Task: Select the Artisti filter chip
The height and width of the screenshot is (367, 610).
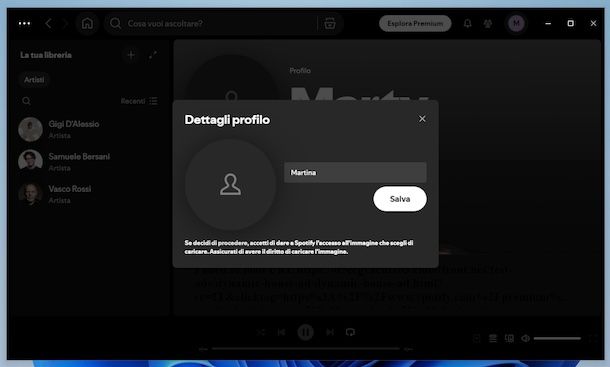Action: click(34, 80)
